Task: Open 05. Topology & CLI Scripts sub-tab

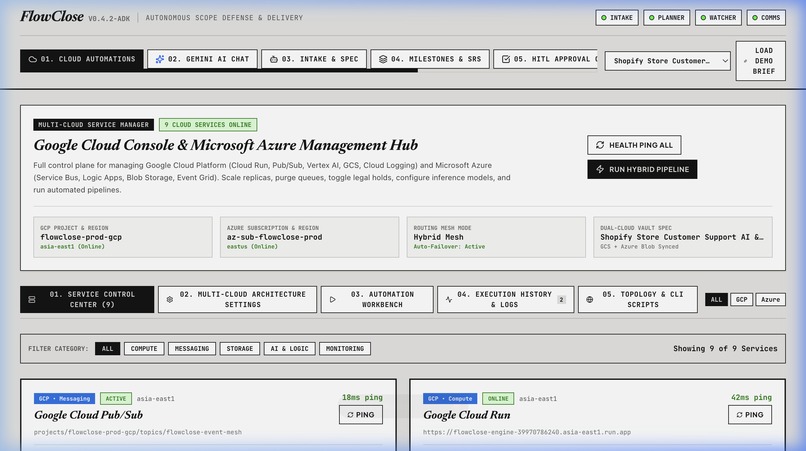Action: pyautogui.click(x=637, y=299)
